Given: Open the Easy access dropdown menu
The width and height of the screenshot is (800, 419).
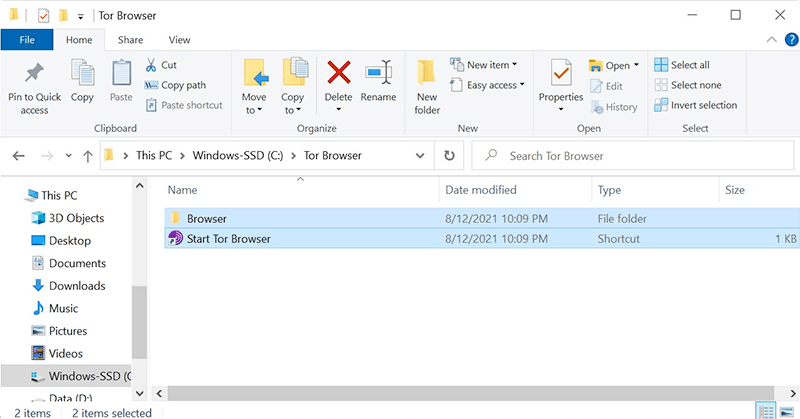Looking at the screenshot, I should 487,85.
